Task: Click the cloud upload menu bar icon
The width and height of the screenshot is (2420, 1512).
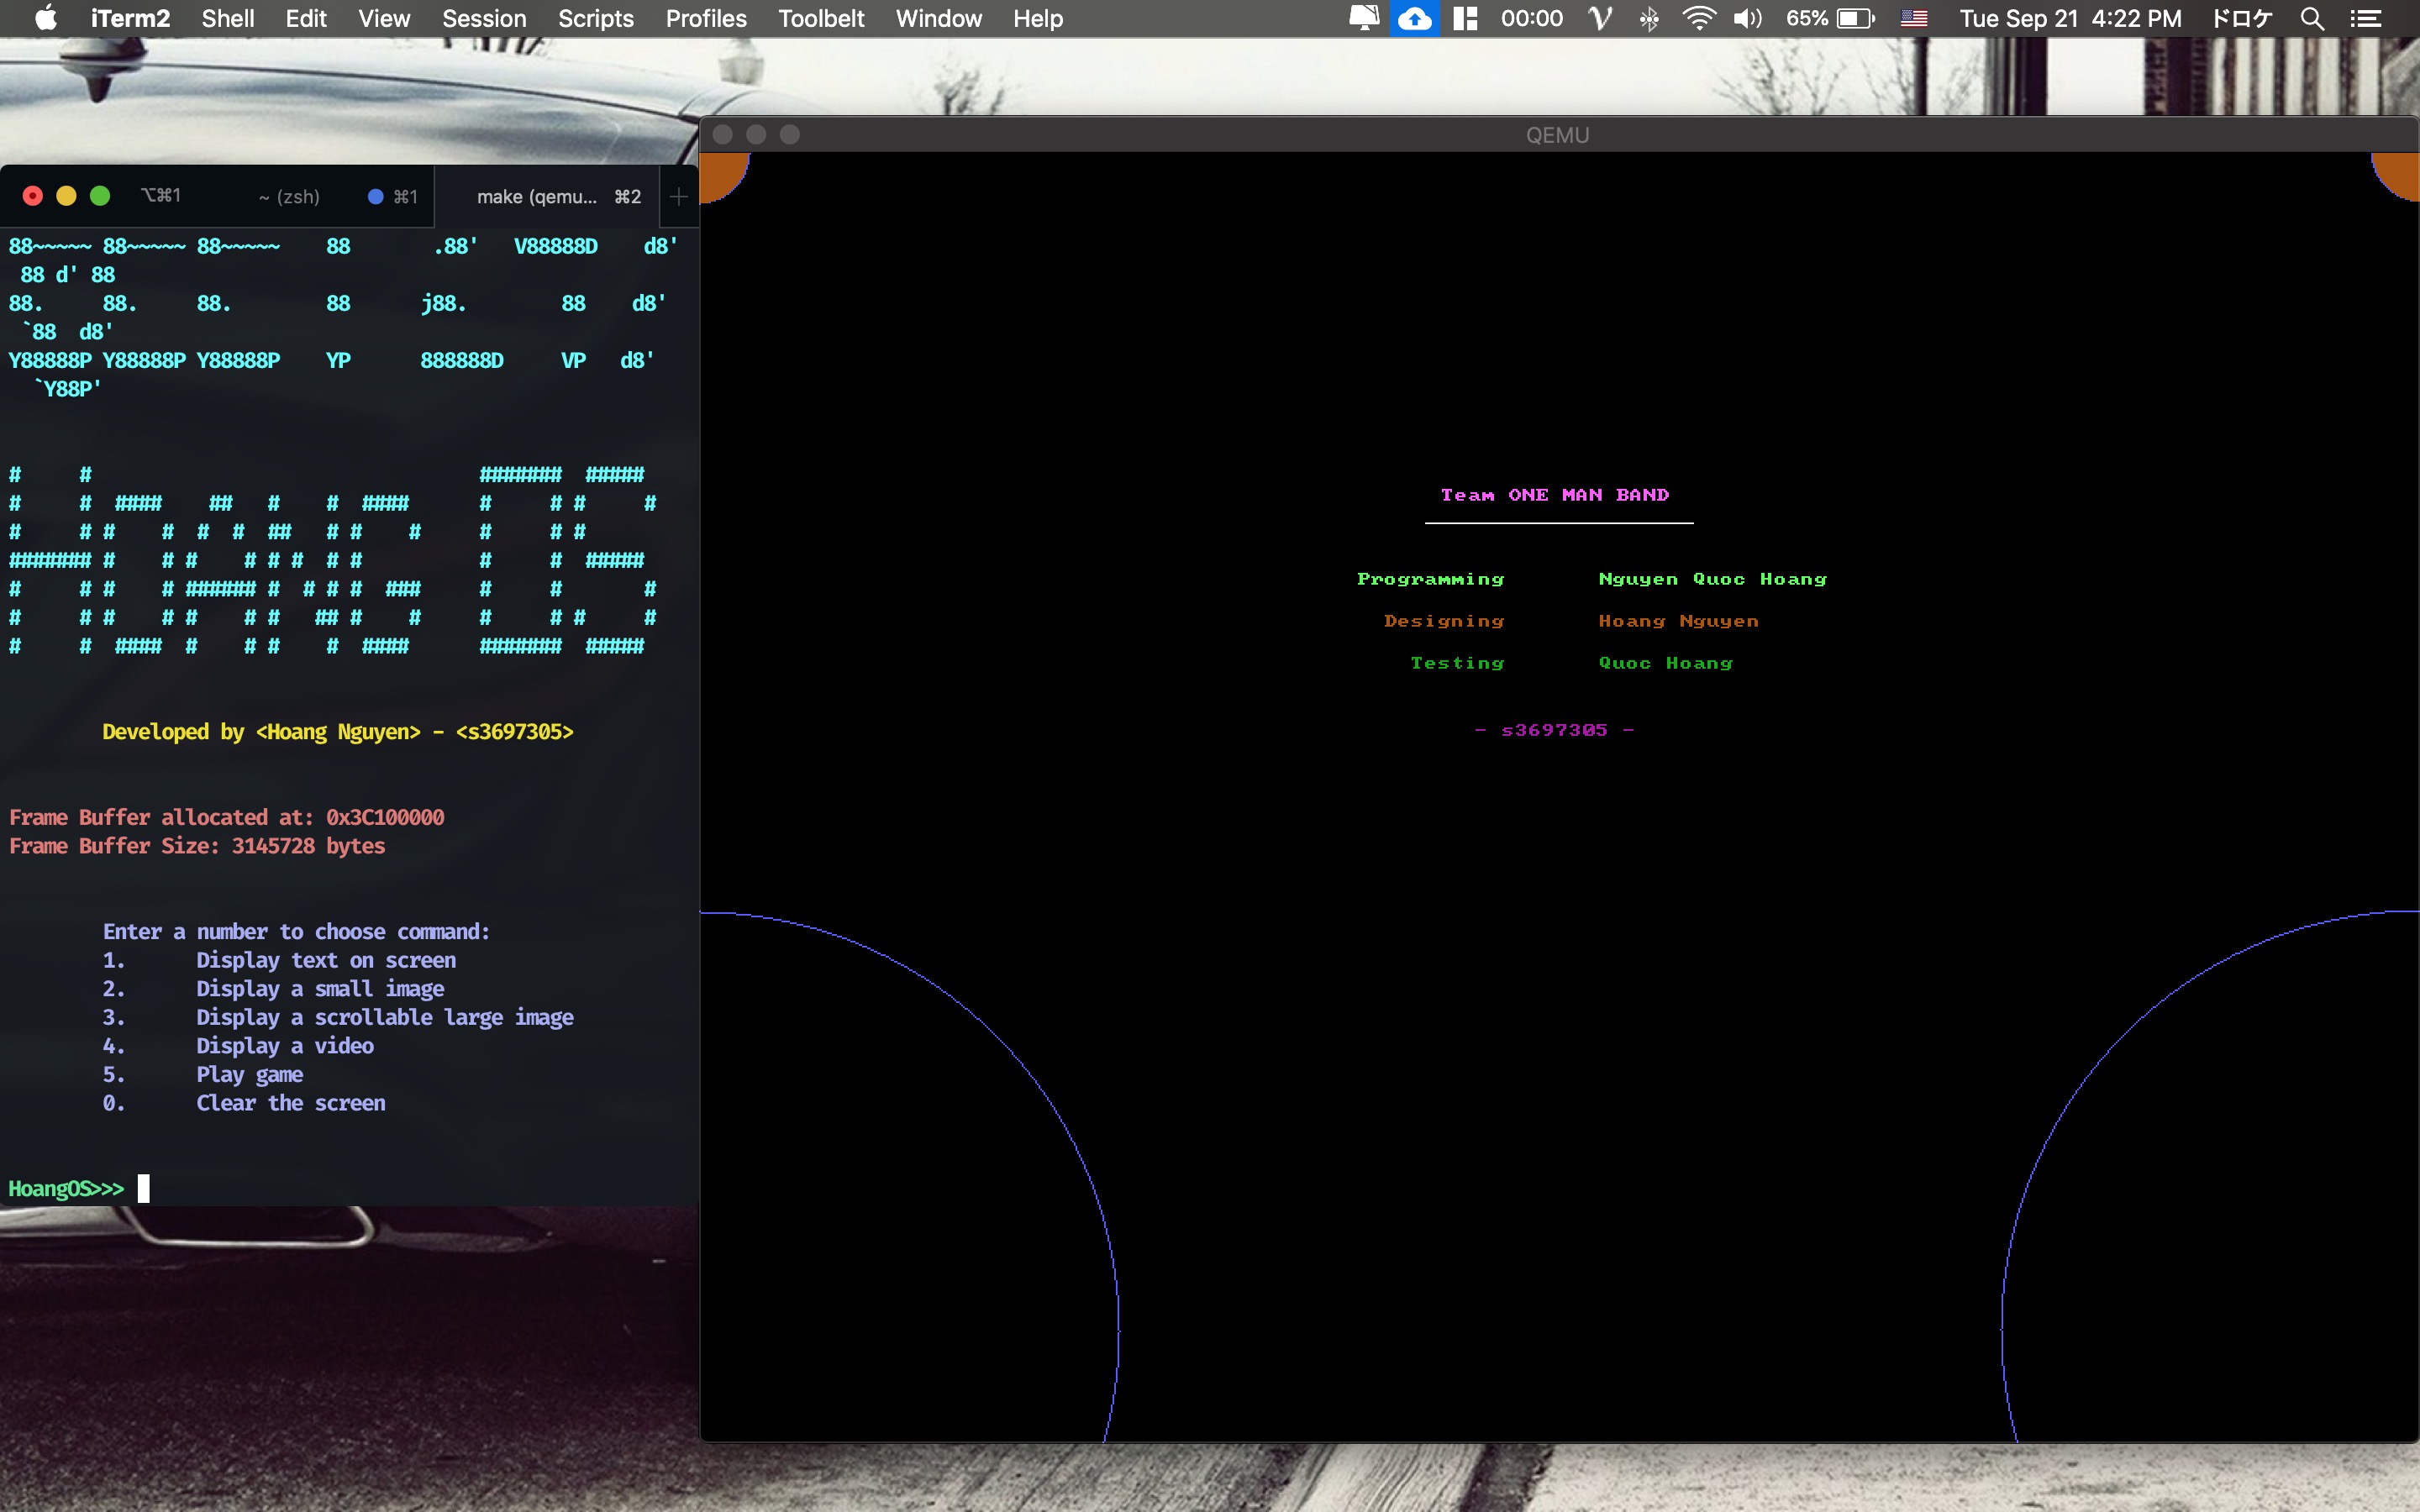Action: [1414, 19]
